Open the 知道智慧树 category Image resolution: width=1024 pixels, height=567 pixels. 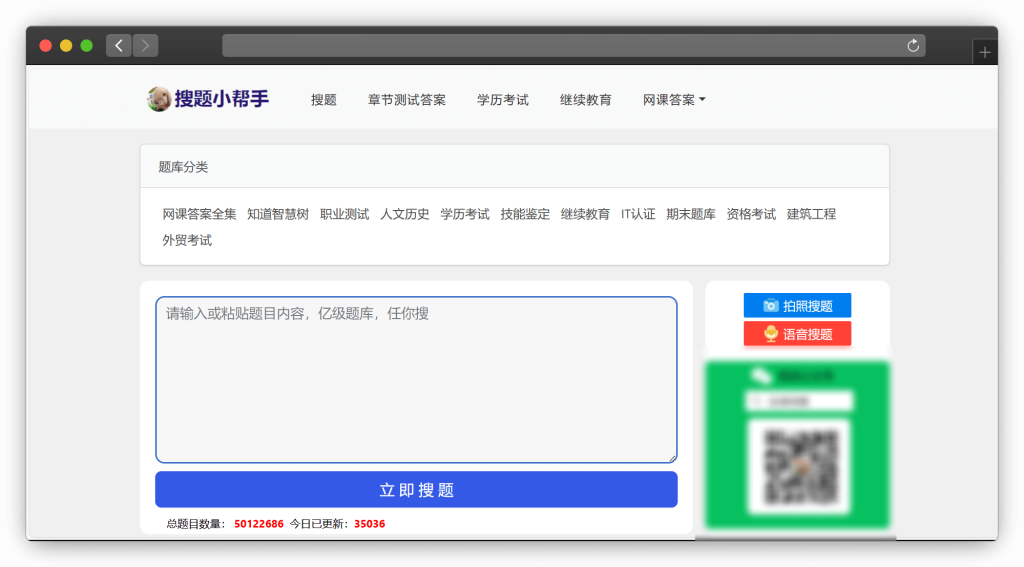[278, 214]
